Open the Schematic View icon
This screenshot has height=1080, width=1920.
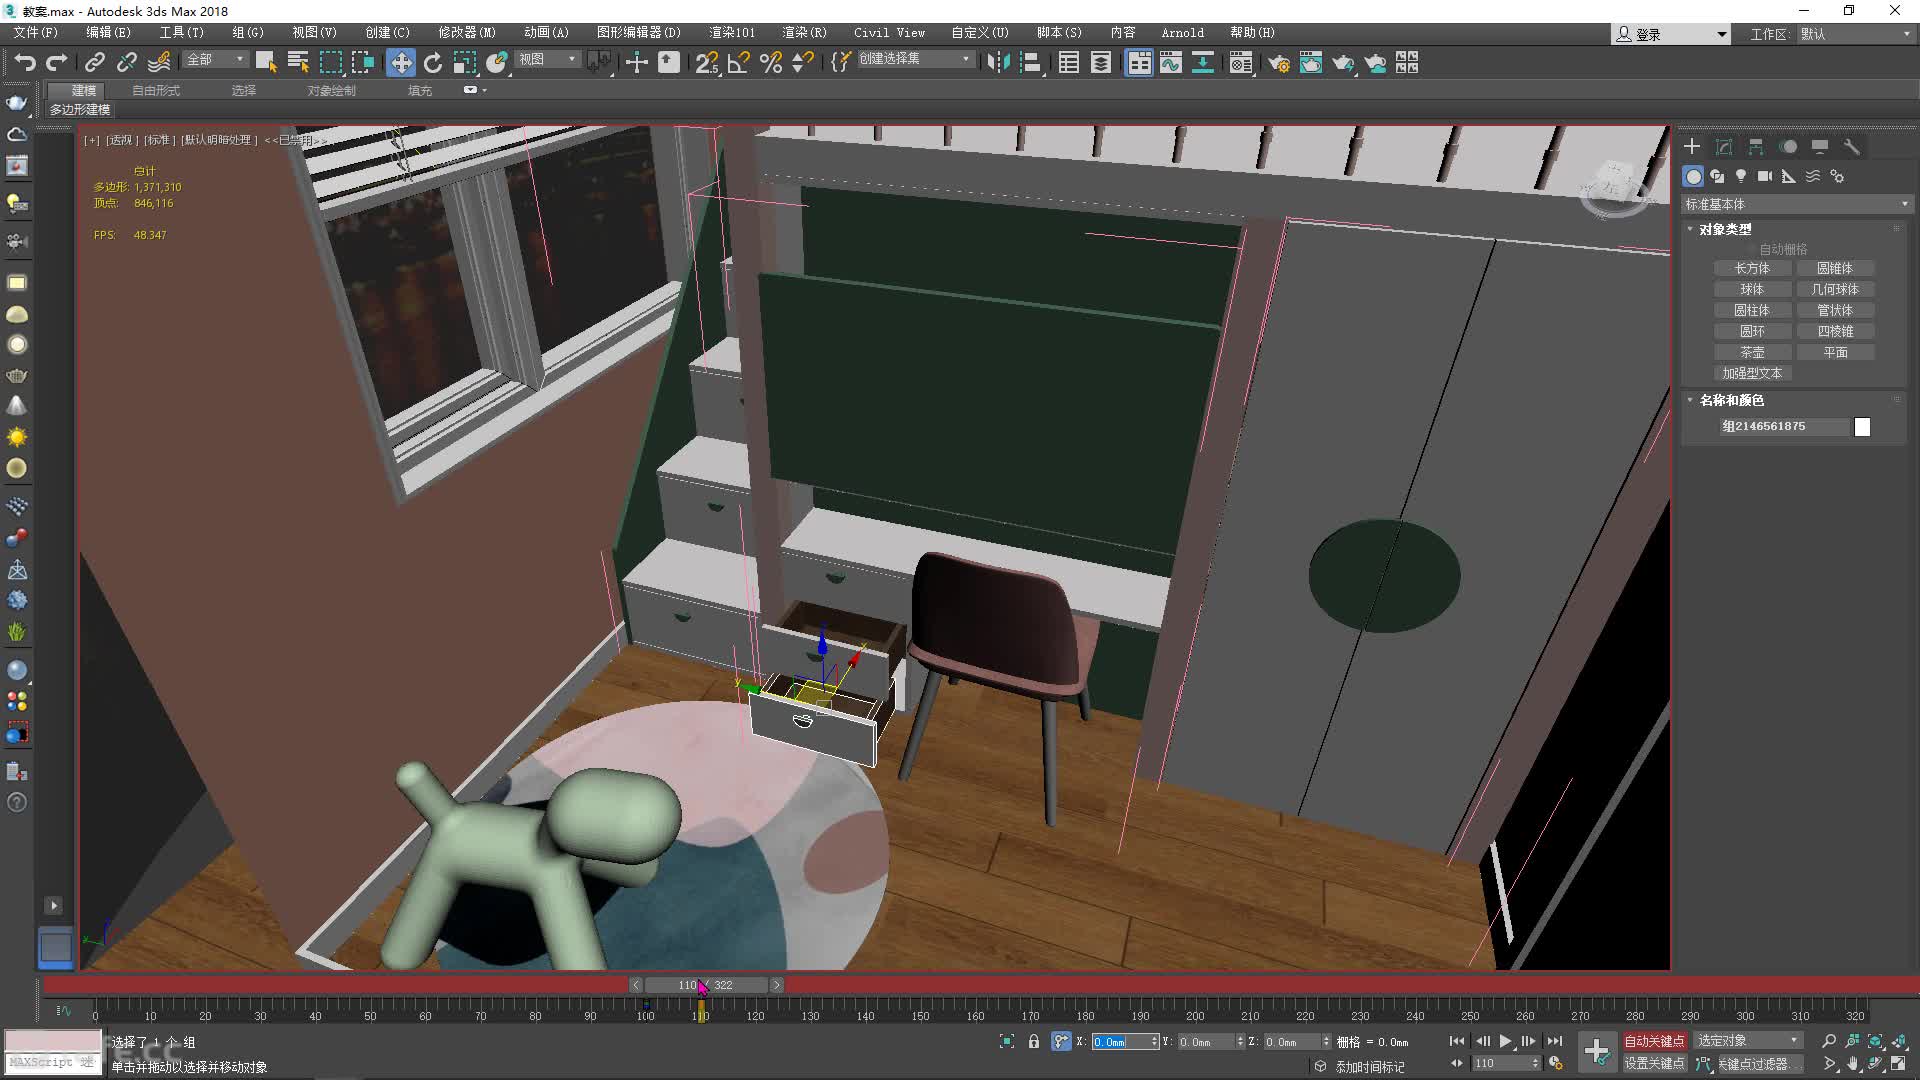[1203, 63]
